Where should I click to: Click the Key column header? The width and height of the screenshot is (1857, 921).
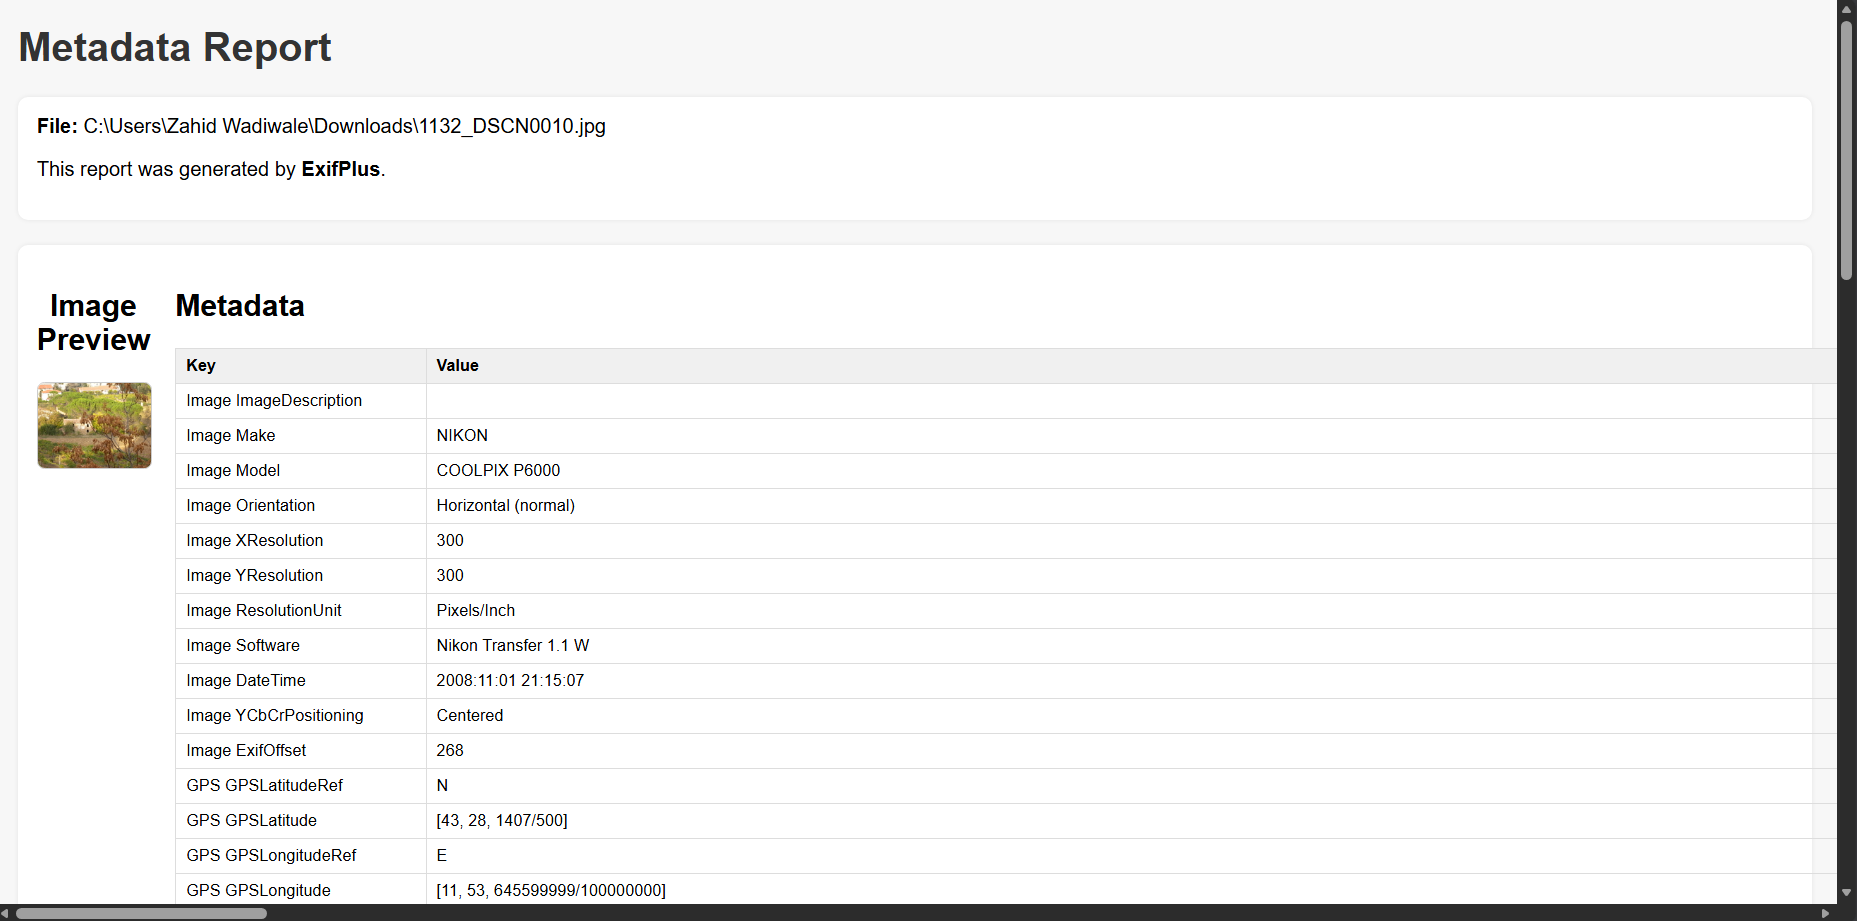pyautogui.click(x=301, y=366)
